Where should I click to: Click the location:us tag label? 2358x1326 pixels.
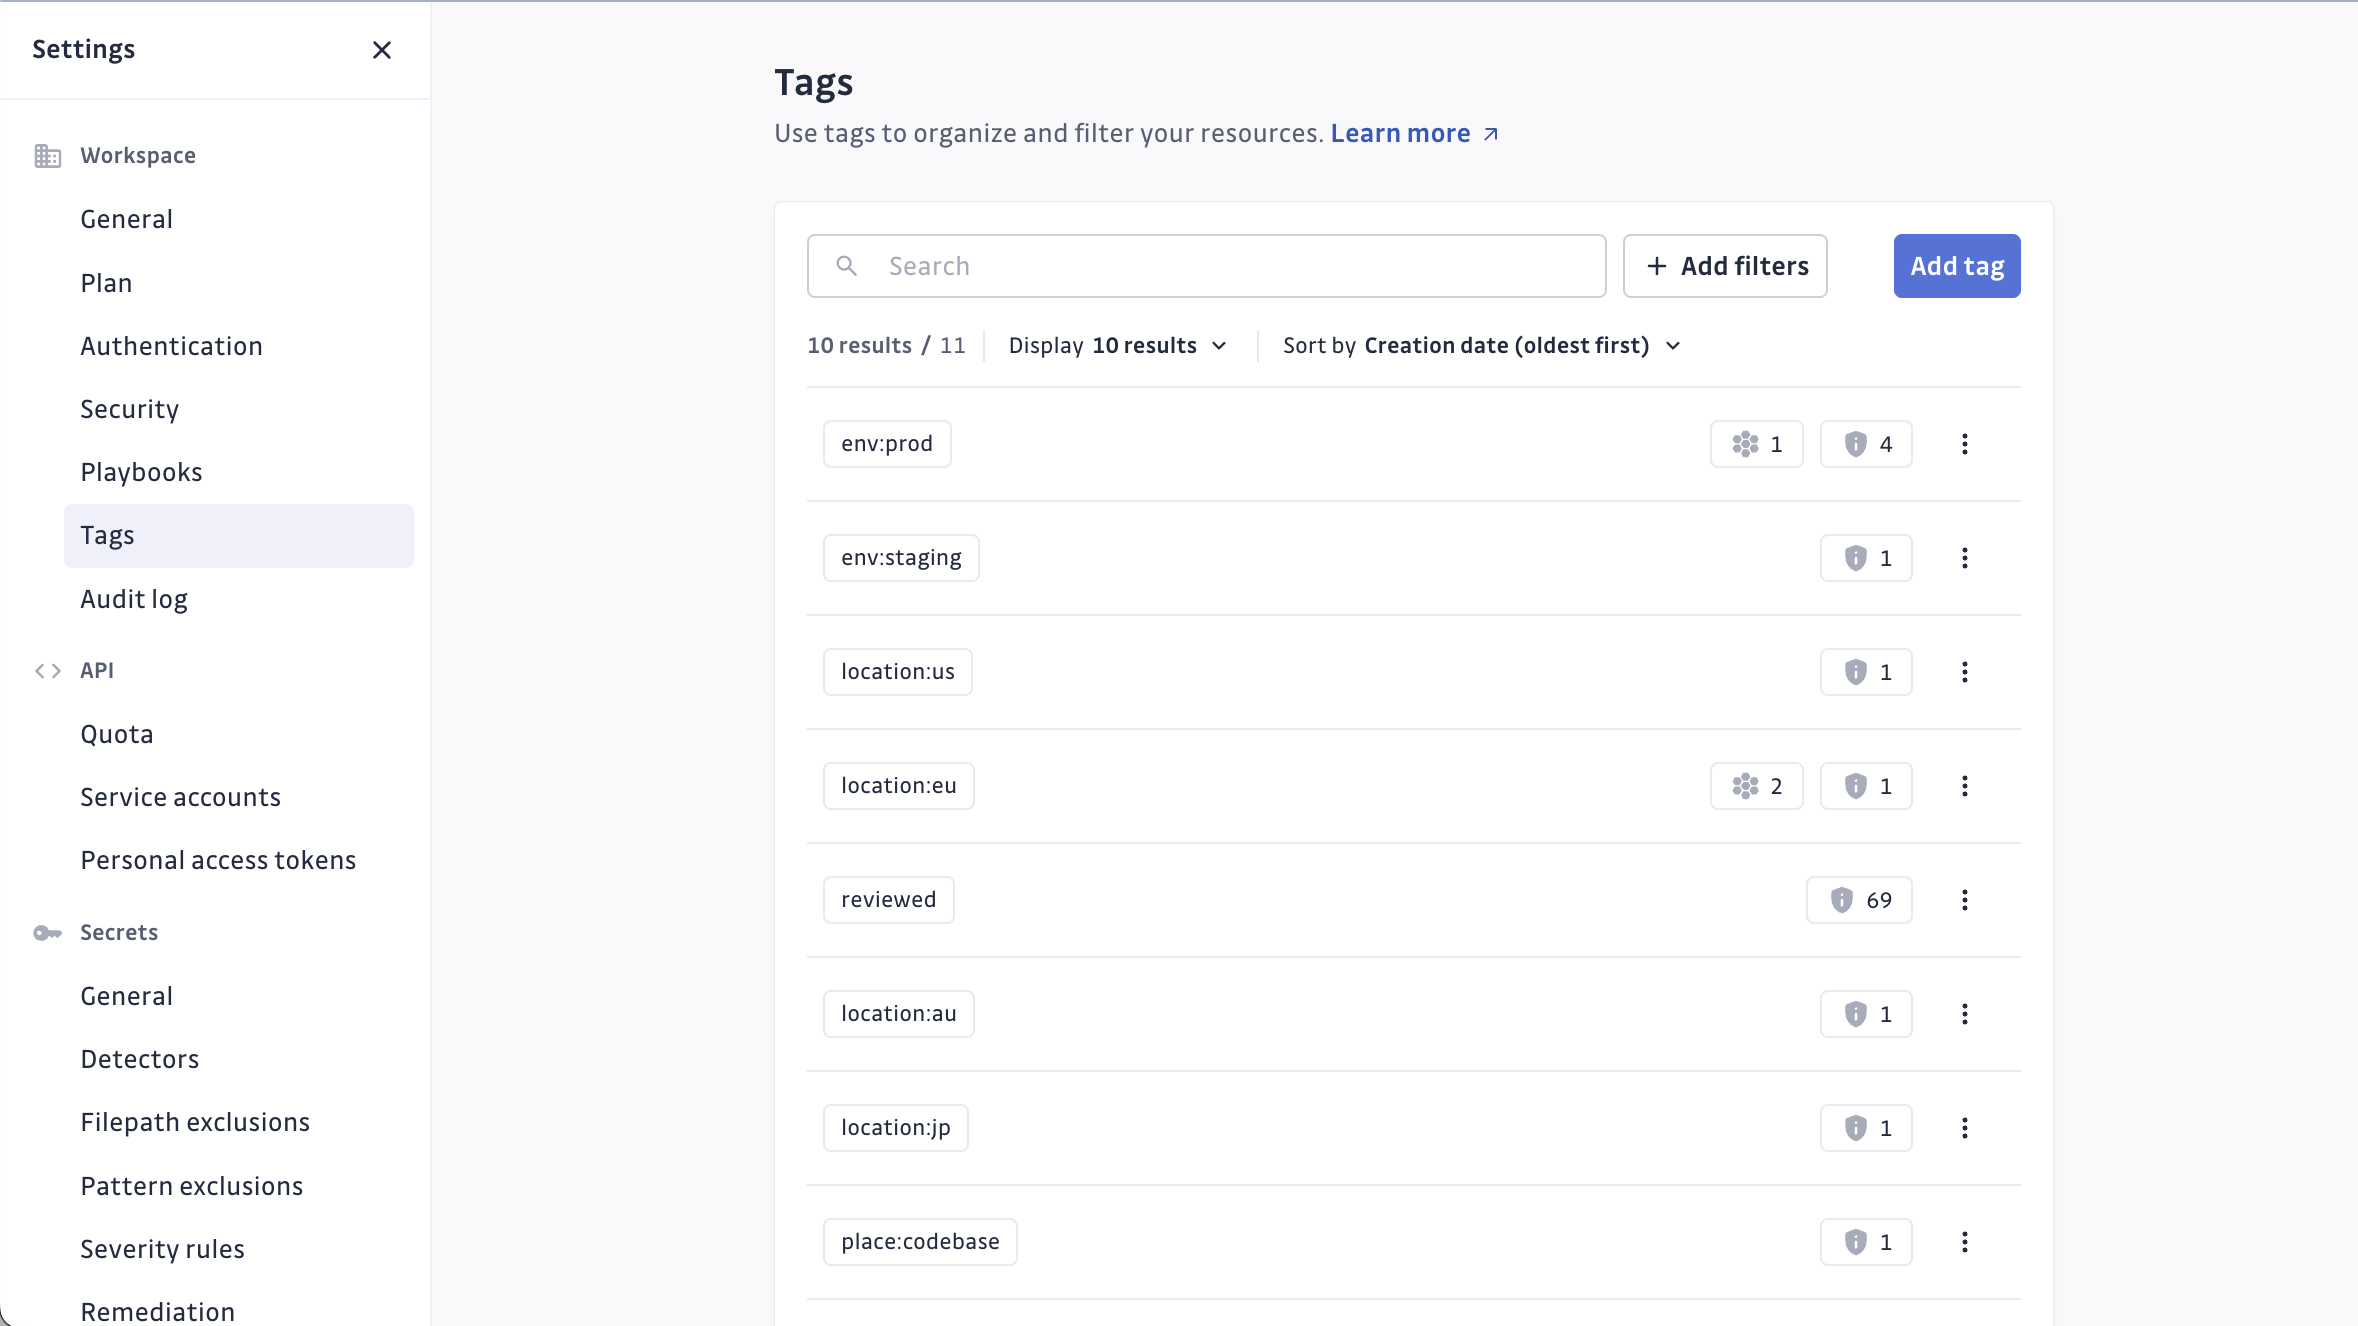[x=897, y=672]
